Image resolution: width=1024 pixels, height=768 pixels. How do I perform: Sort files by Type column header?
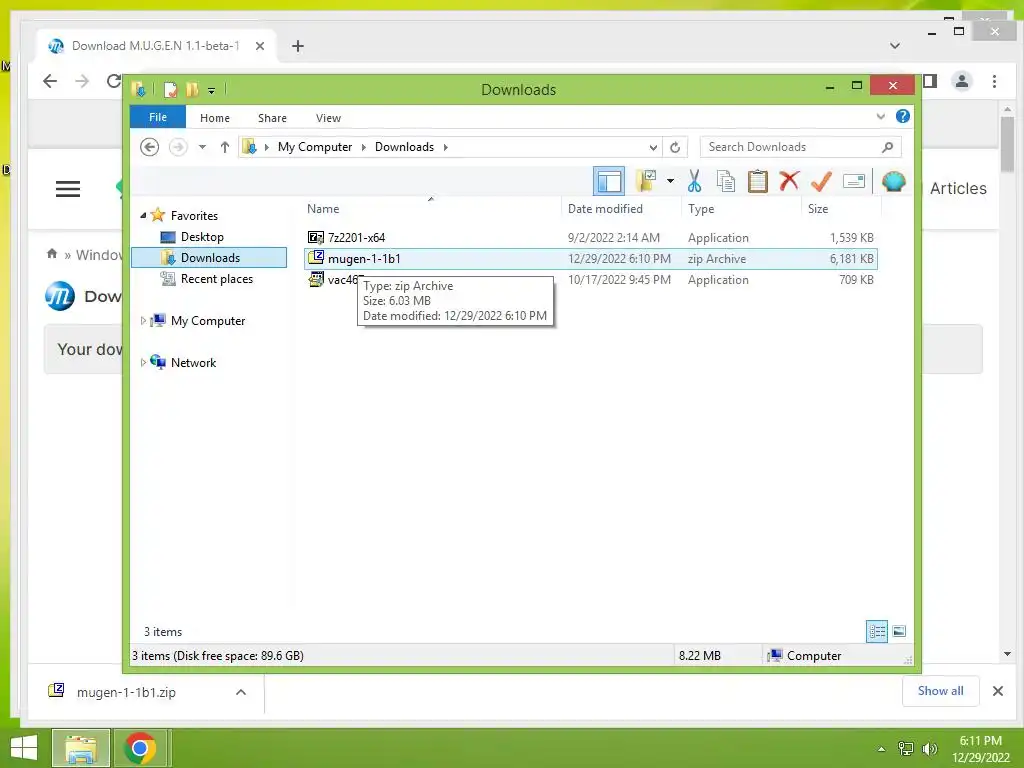click(701, 209)
